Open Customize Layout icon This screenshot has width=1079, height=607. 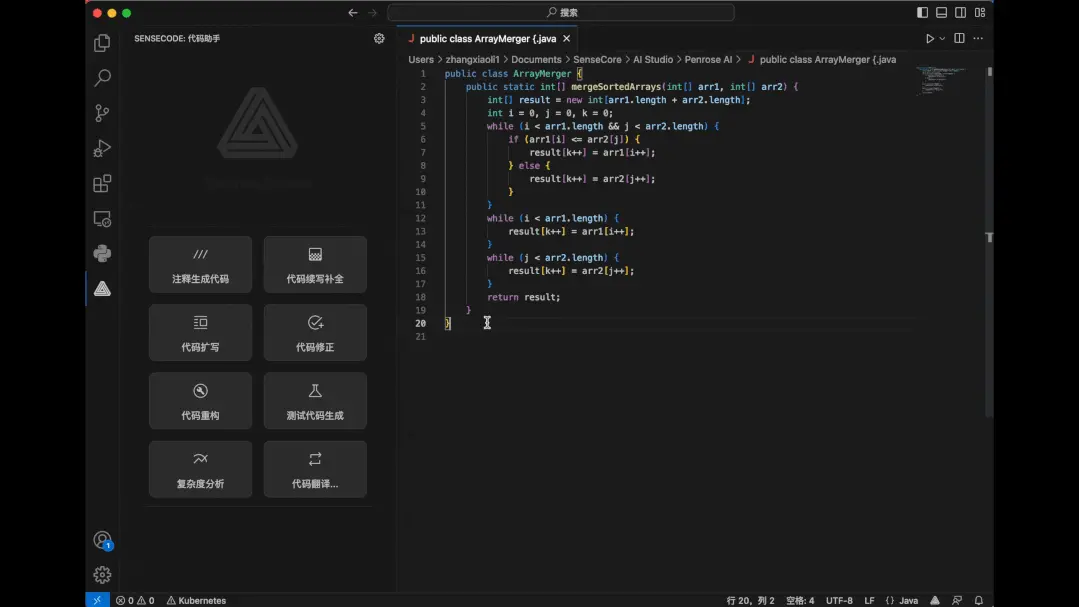pos(980,12)
